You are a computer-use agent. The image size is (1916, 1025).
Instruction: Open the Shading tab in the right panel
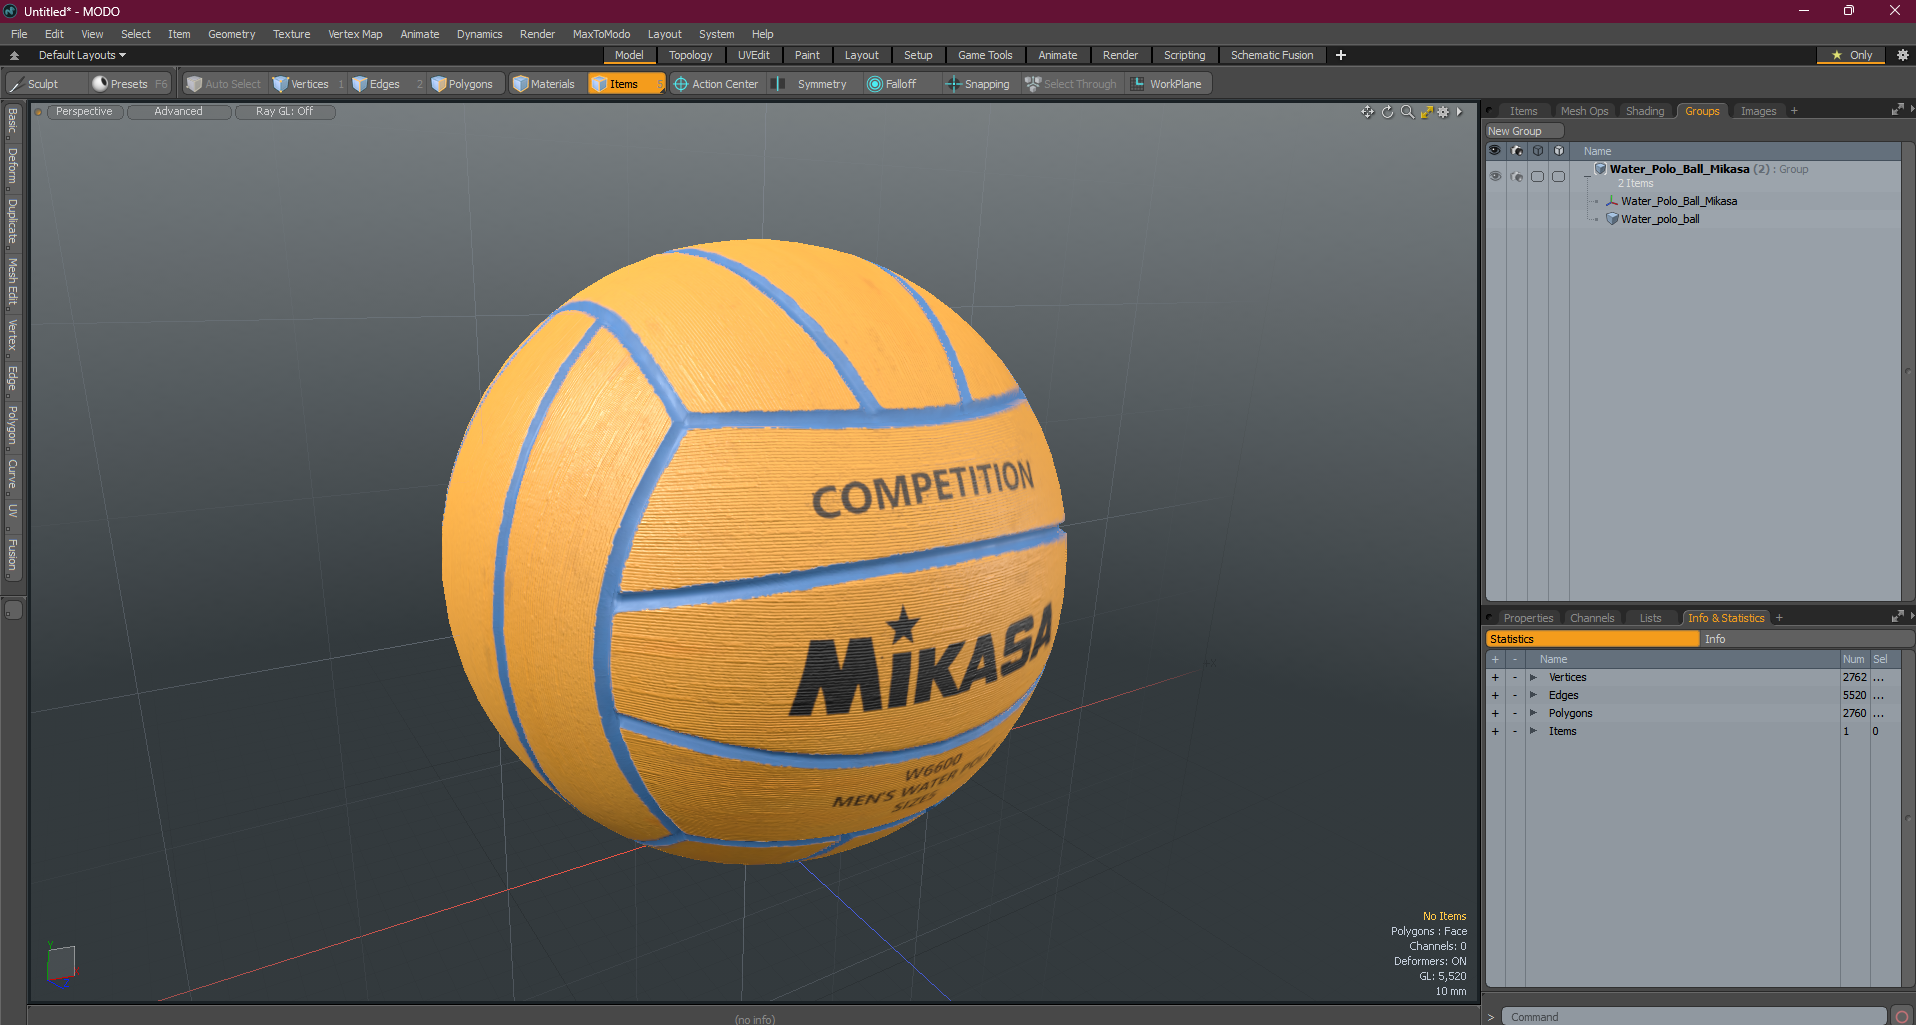pyautogui.click(x=1645, y=111)
